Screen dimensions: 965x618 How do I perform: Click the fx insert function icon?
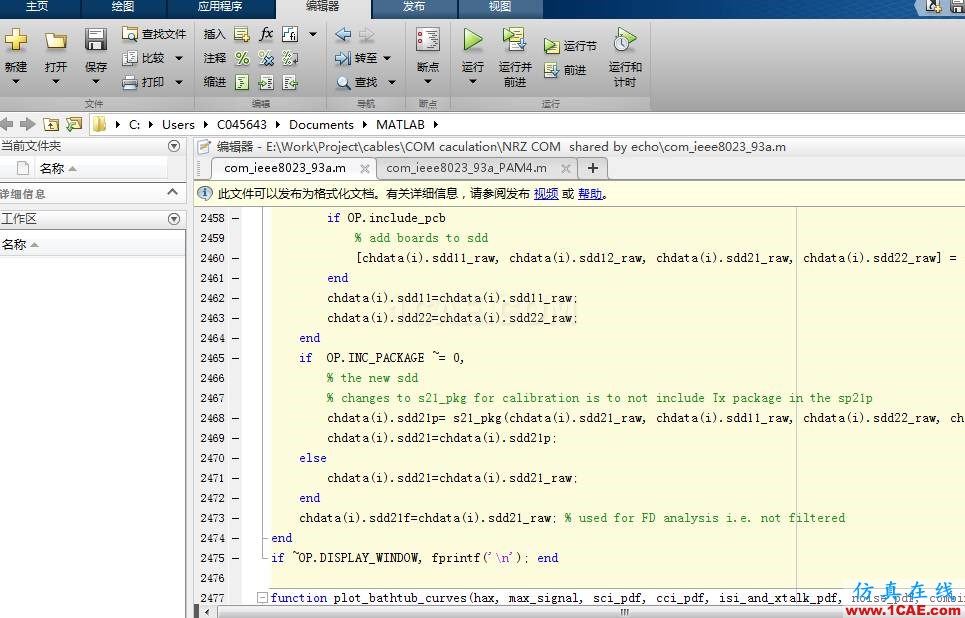[266, 33]
